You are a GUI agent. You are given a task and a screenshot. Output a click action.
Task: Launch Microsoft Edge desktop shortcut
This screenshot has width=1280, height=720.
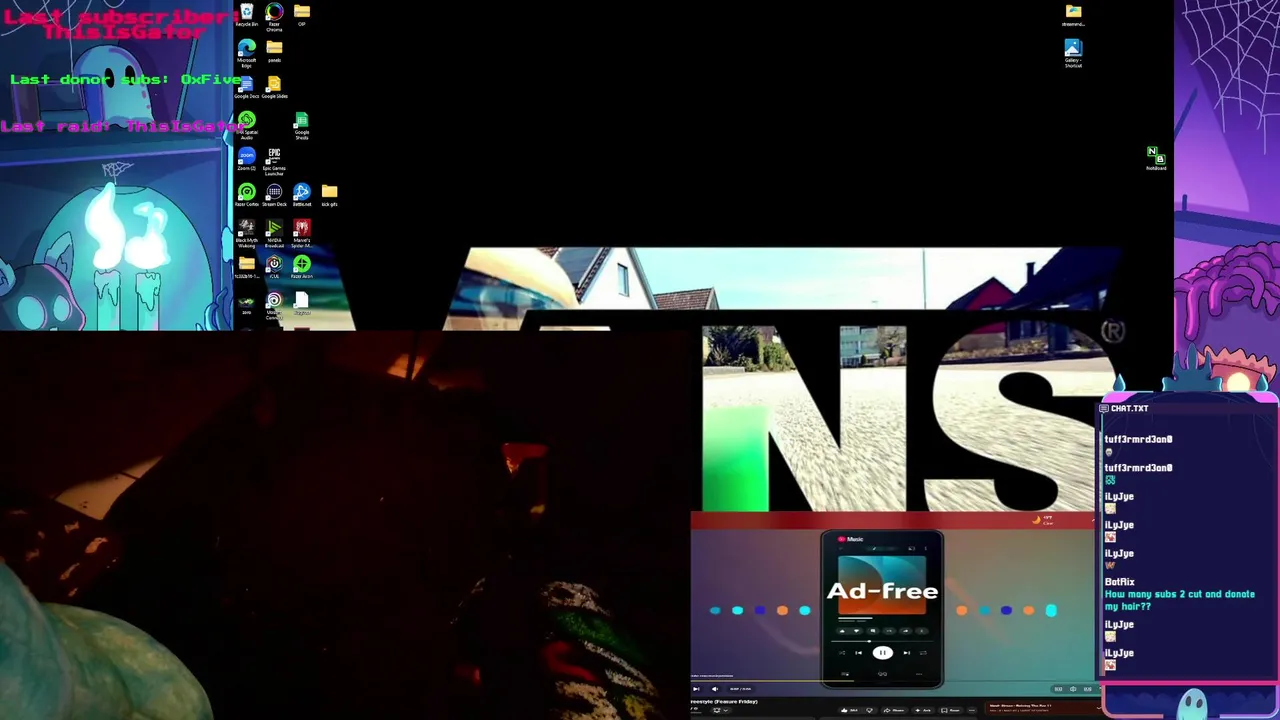coord(246,53)
